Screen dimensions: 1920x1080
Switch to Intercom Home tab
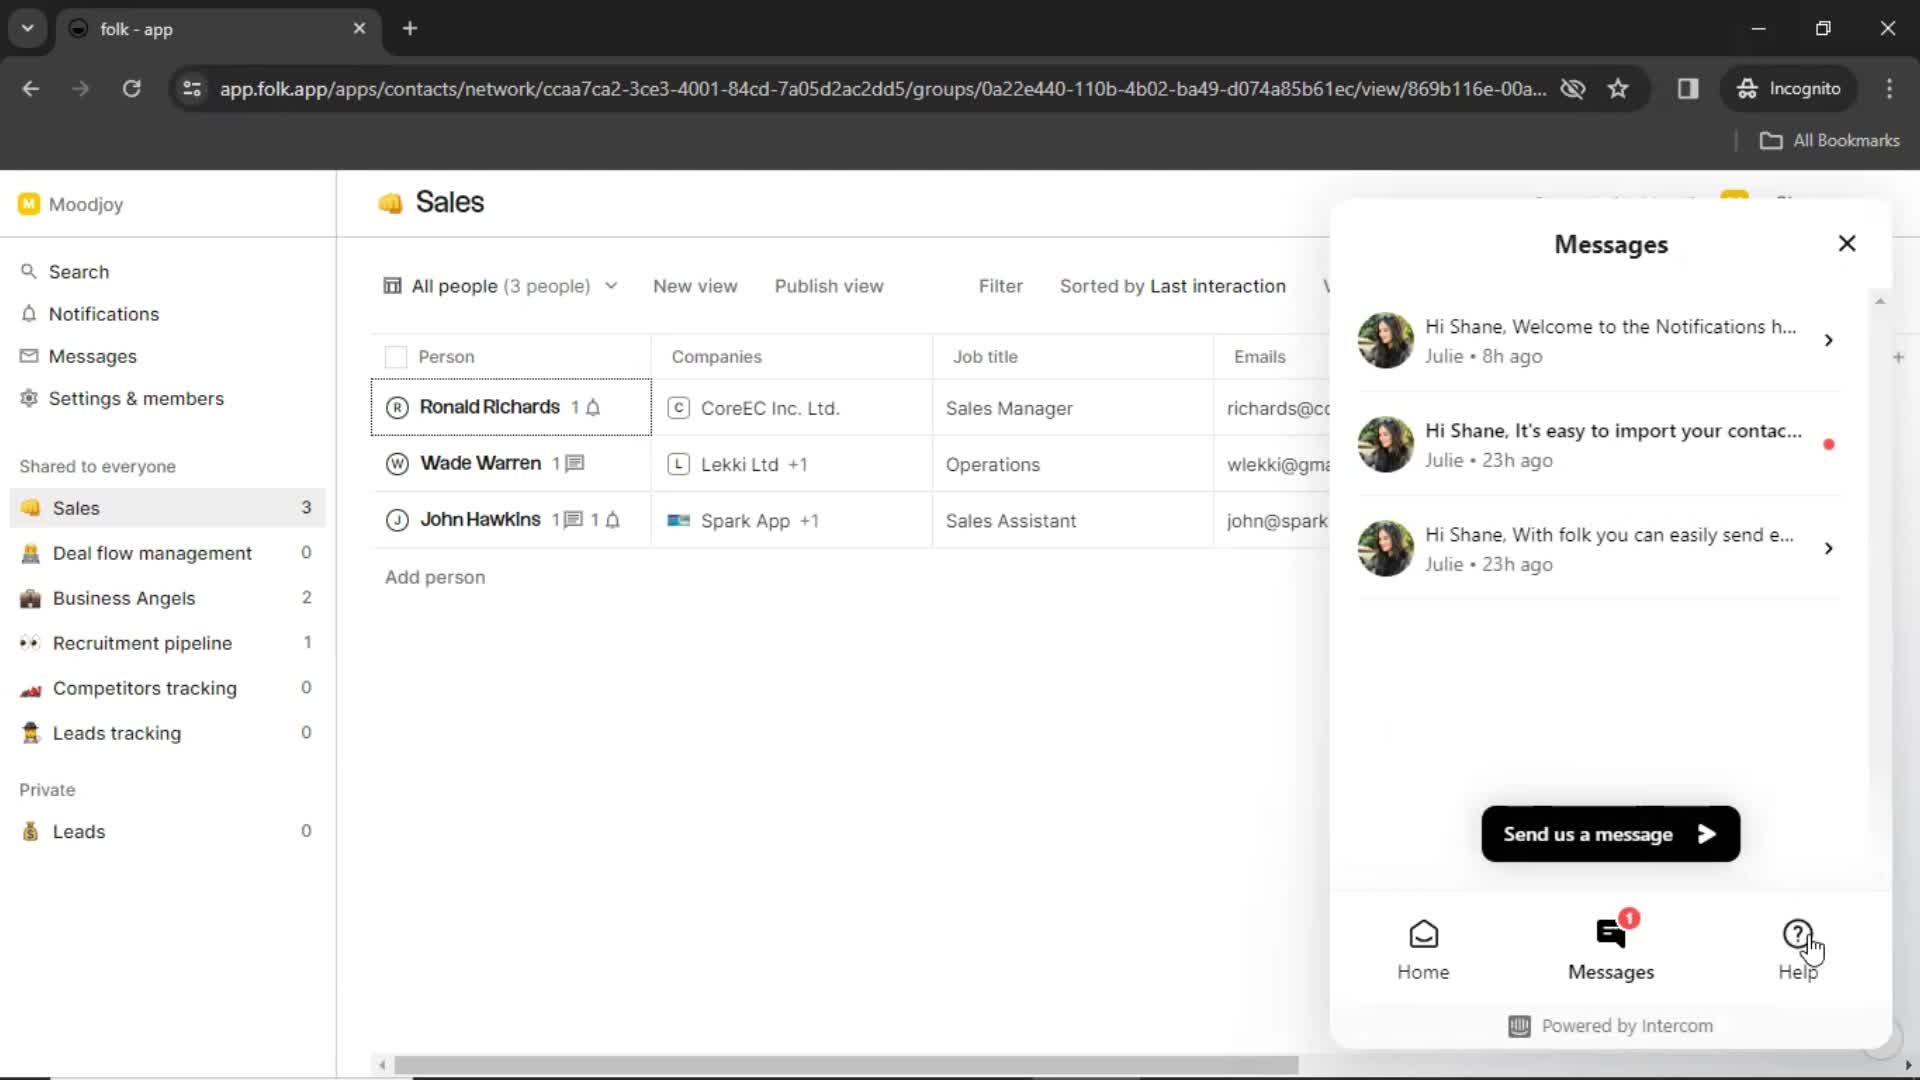1423,950
